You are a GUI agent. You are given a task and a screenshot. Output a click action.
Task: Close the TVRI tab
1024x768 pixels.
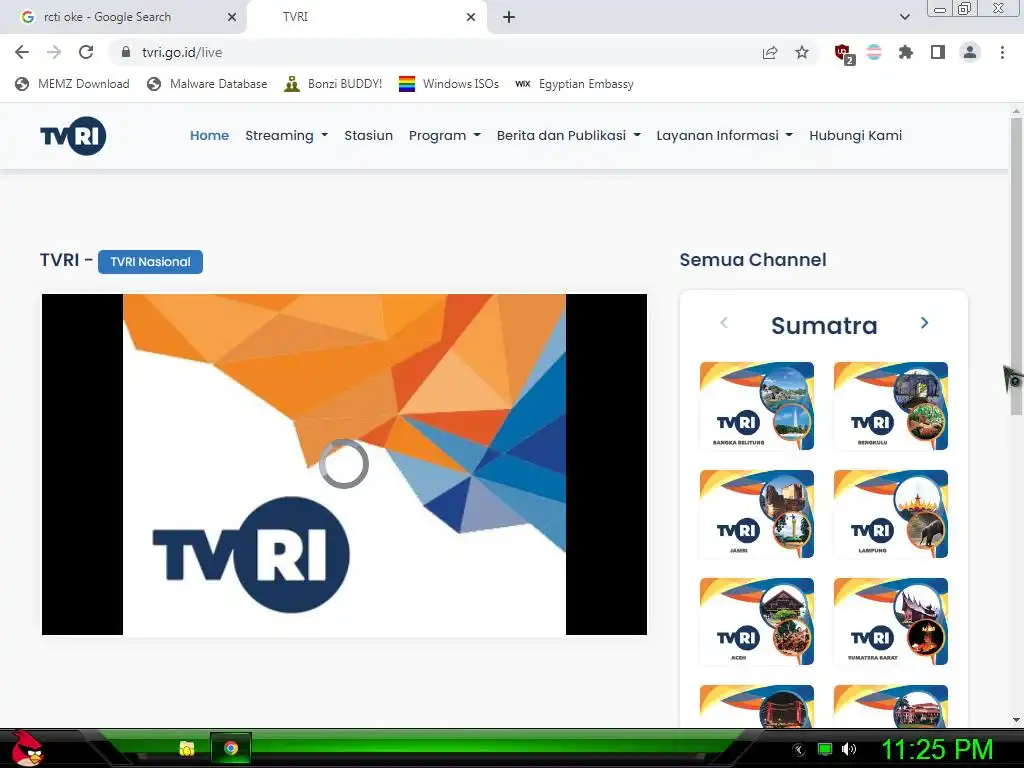click(471, 17)
